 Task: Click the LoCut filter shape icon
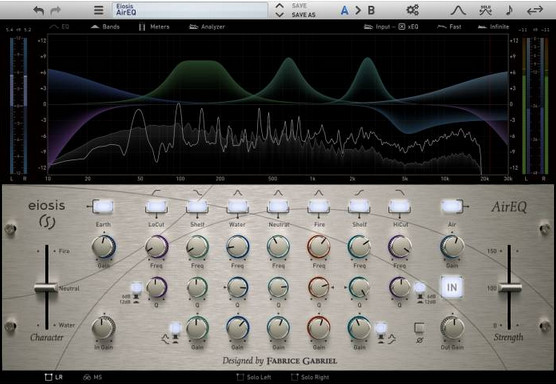click(x=156, y=193)
